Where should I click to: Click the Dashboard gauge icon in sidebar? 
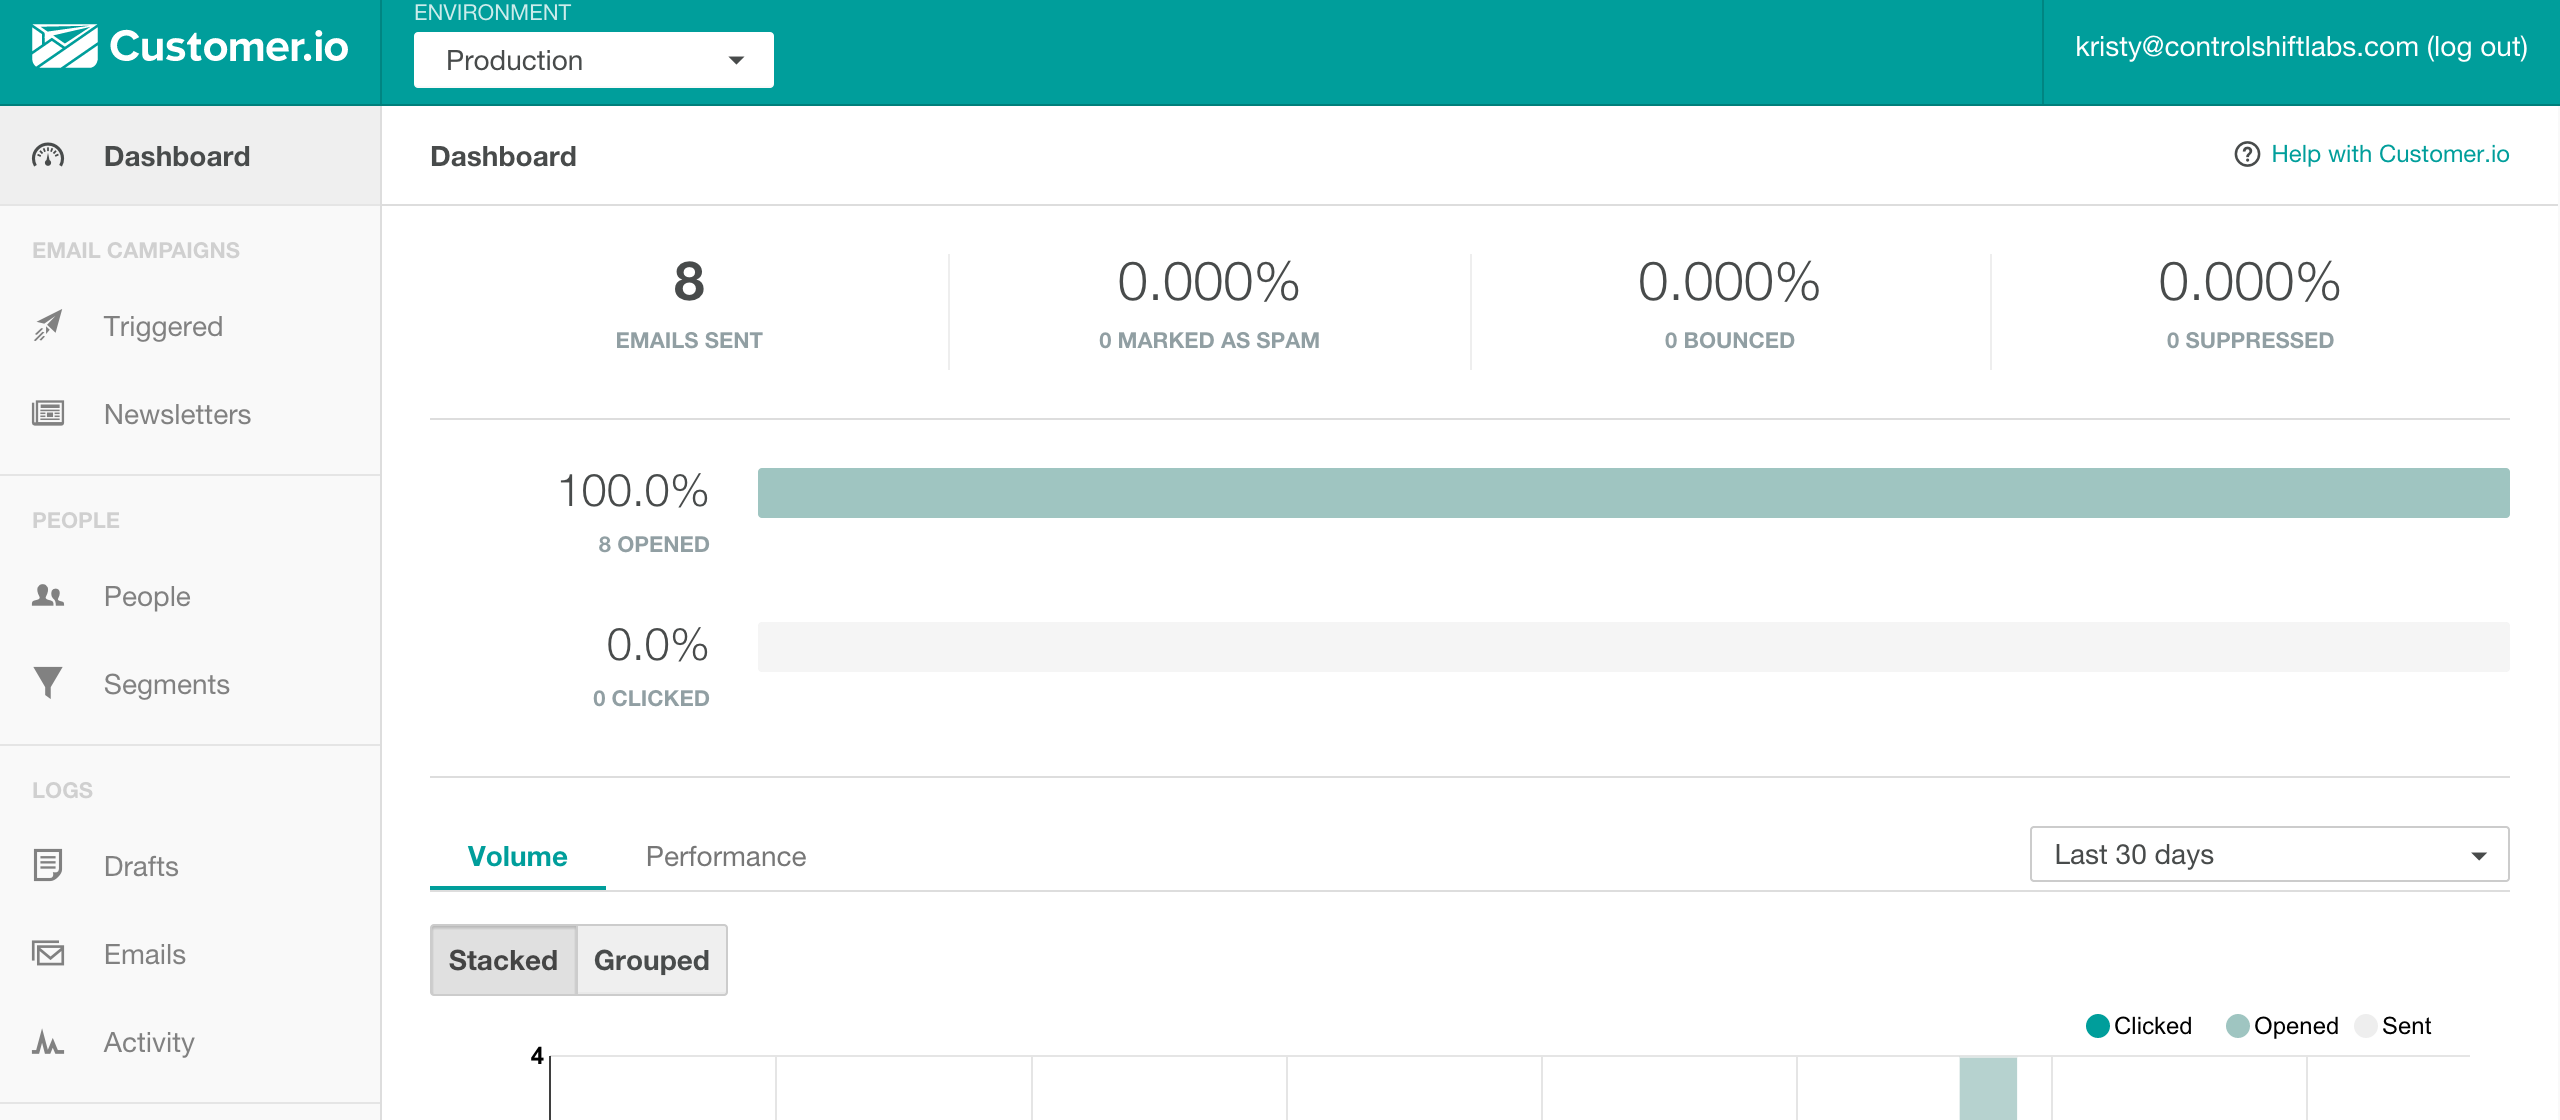pos(48,156)
